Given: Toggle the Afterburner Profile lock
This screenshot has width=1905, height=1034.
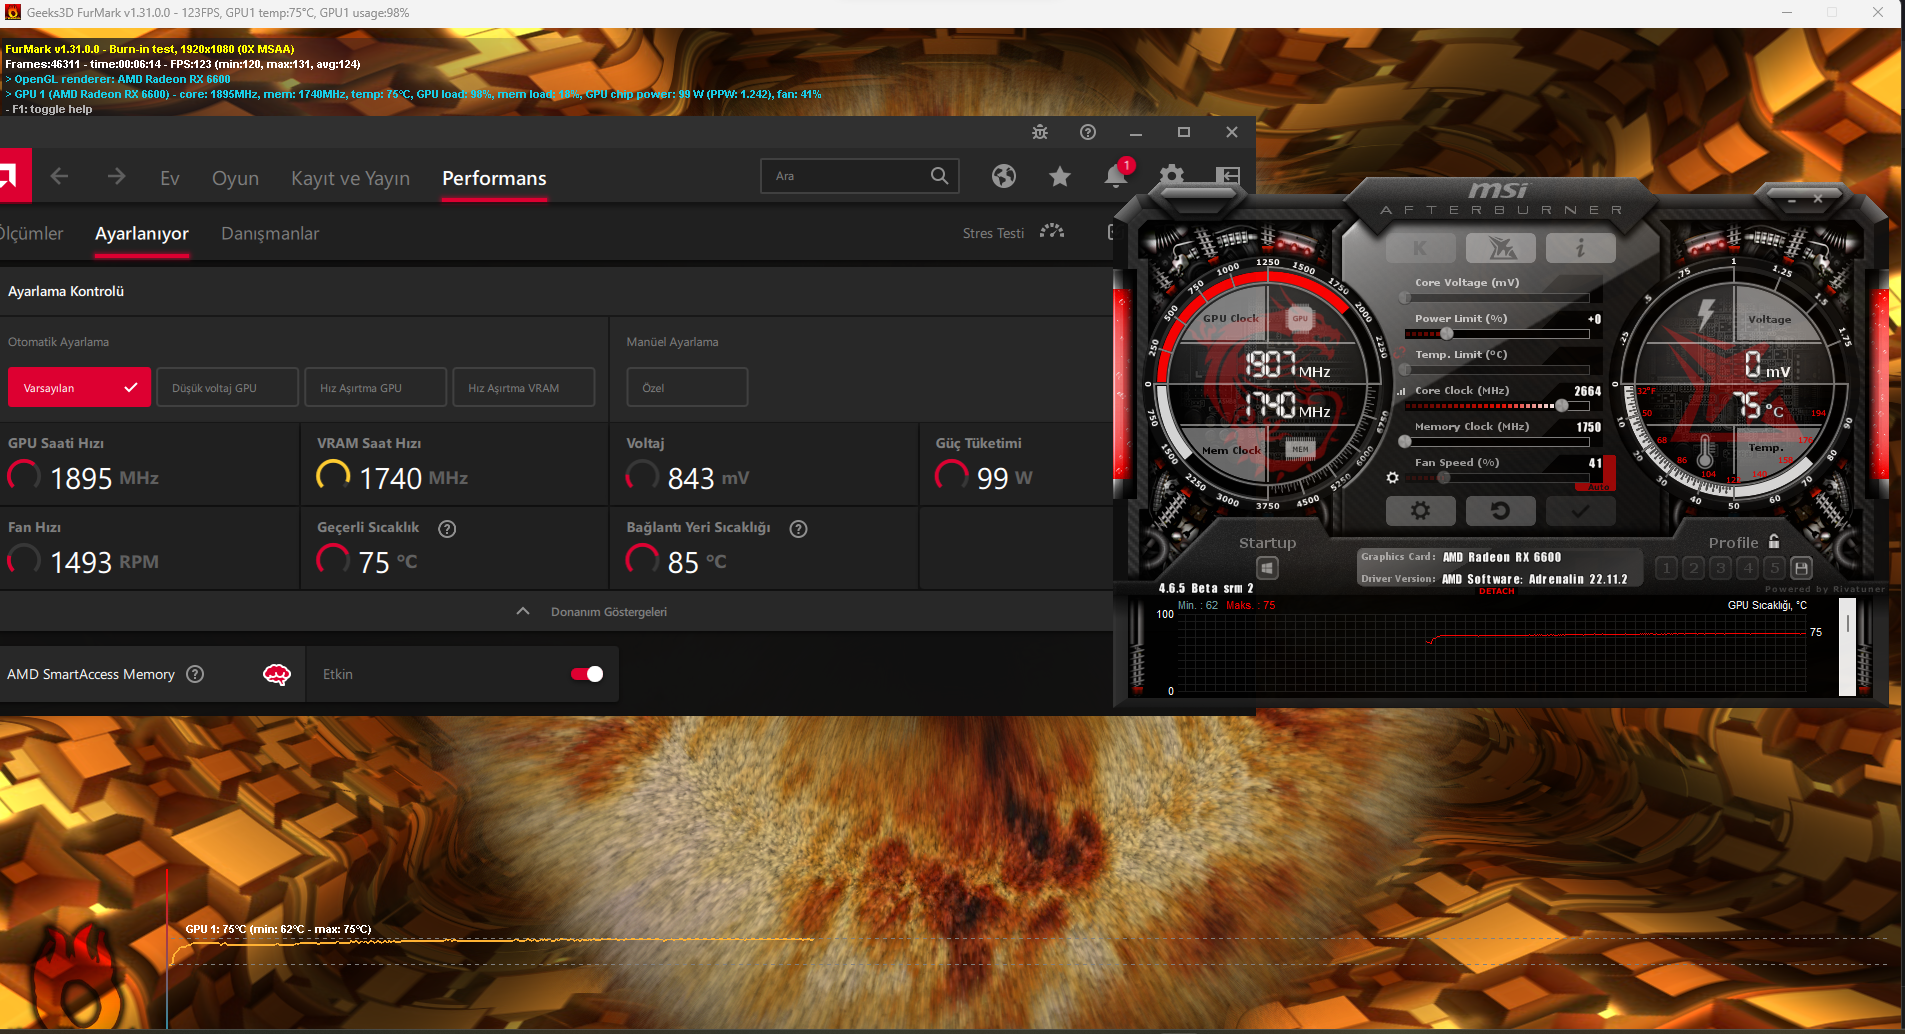Looking at the screenshot, I should 1773,541.
